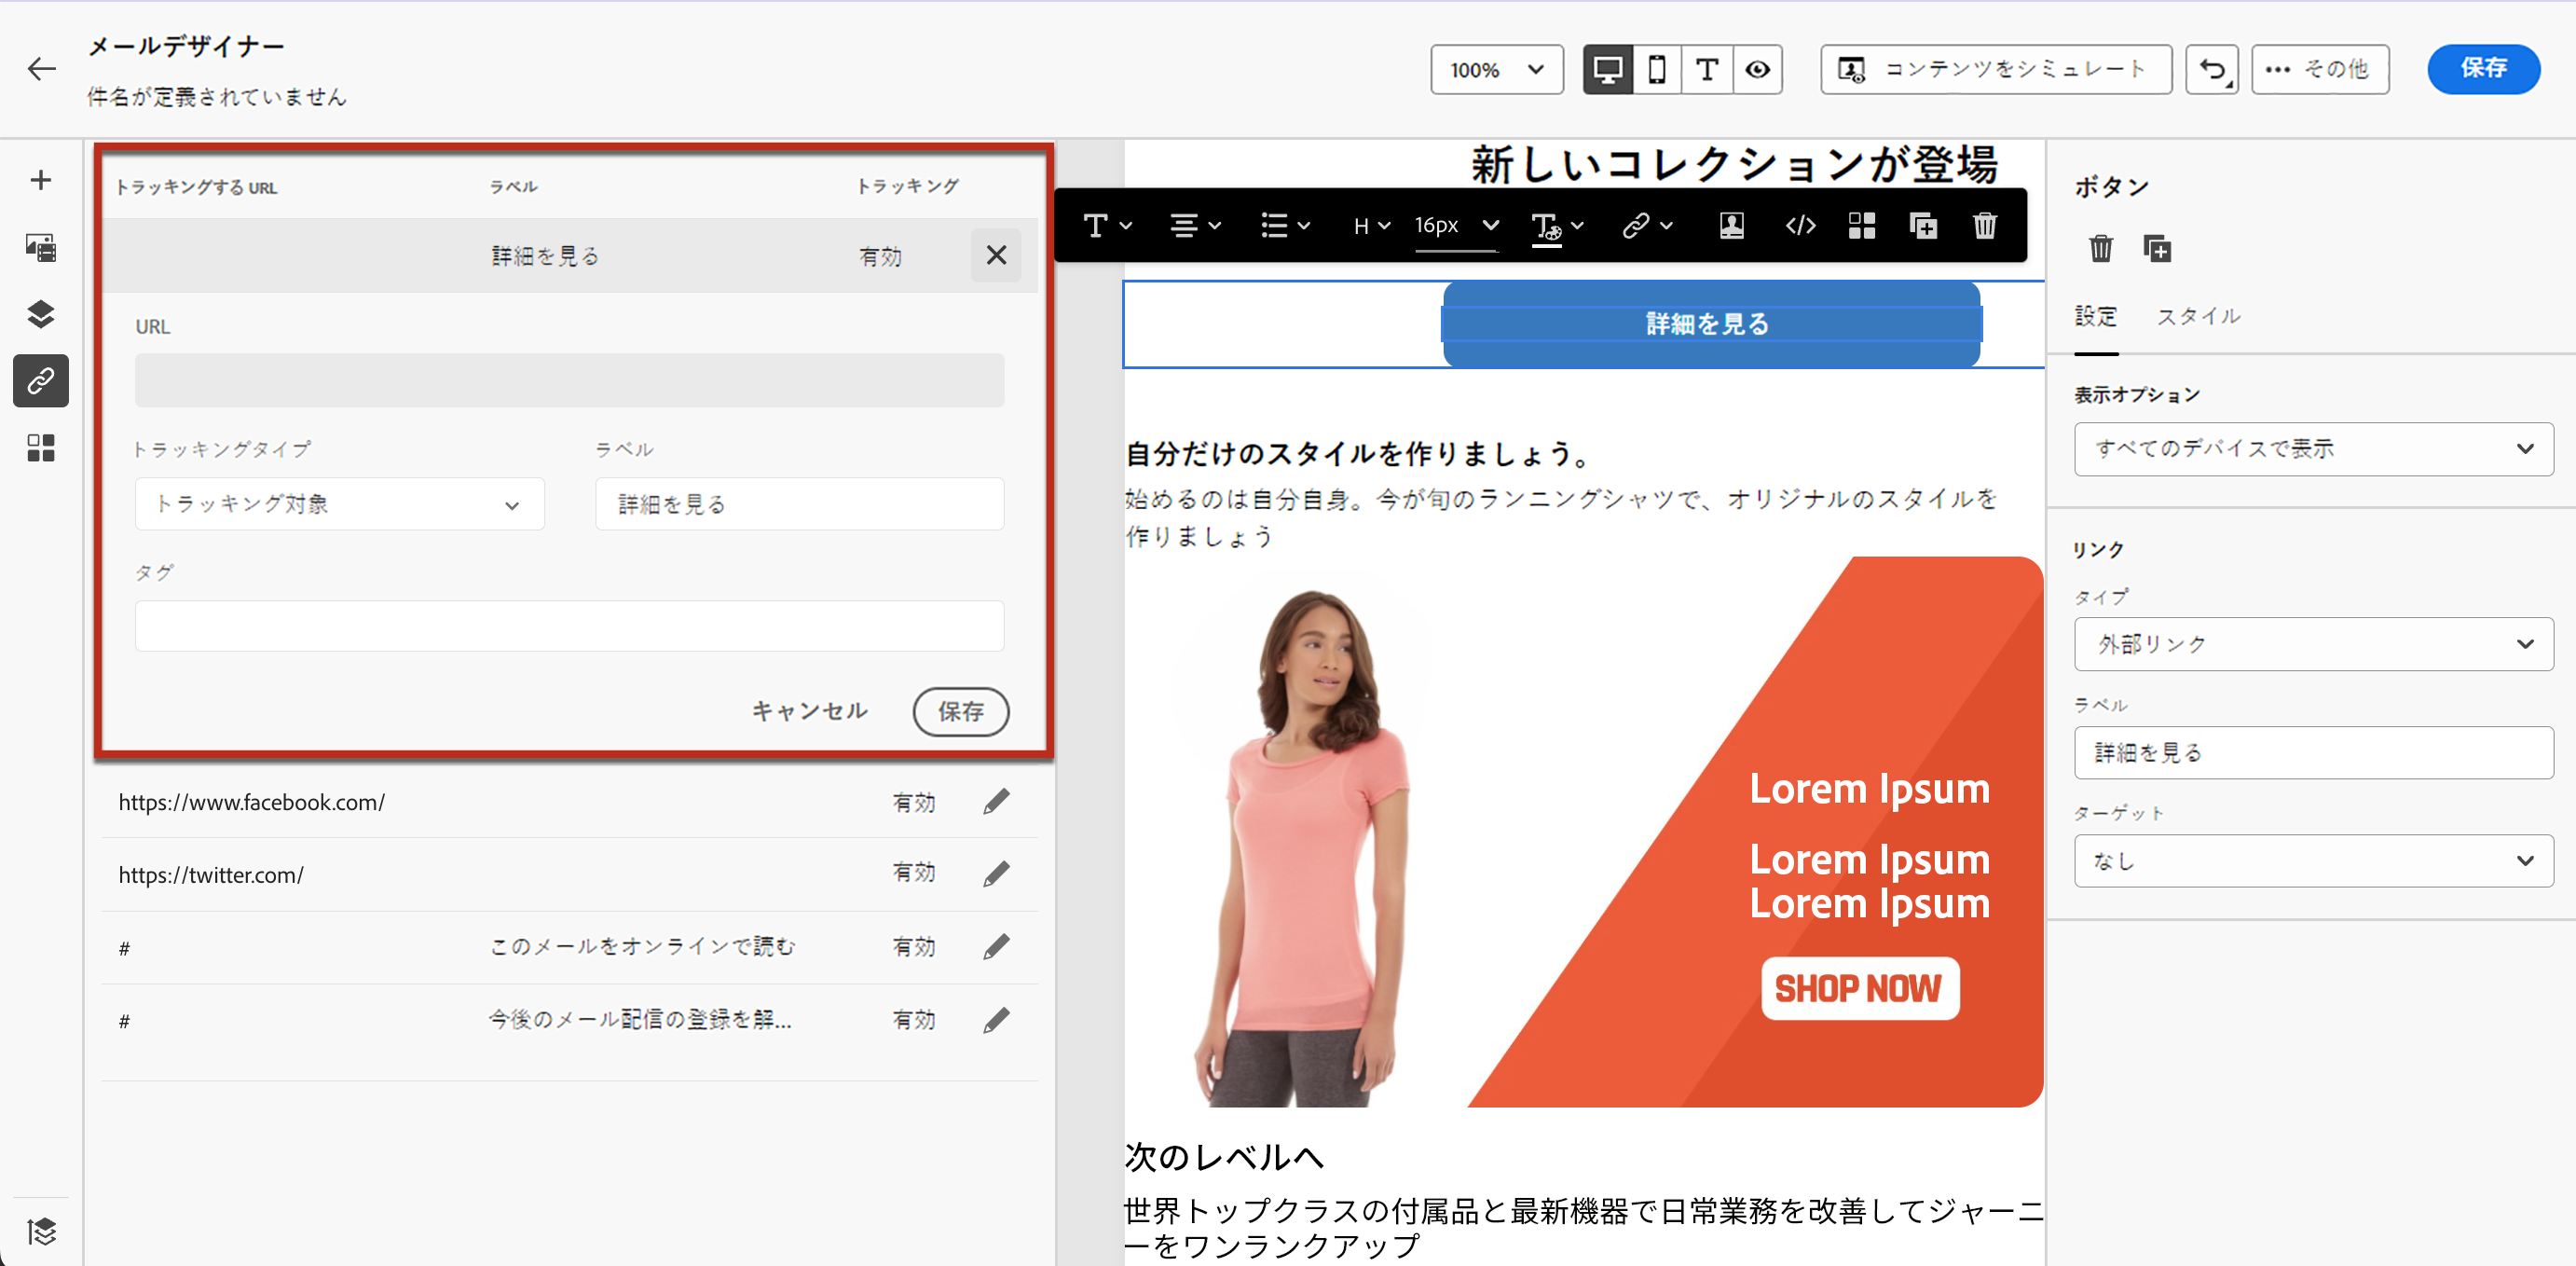Click the personalization avatar icon in toolbar

[x=1731, y=226]
